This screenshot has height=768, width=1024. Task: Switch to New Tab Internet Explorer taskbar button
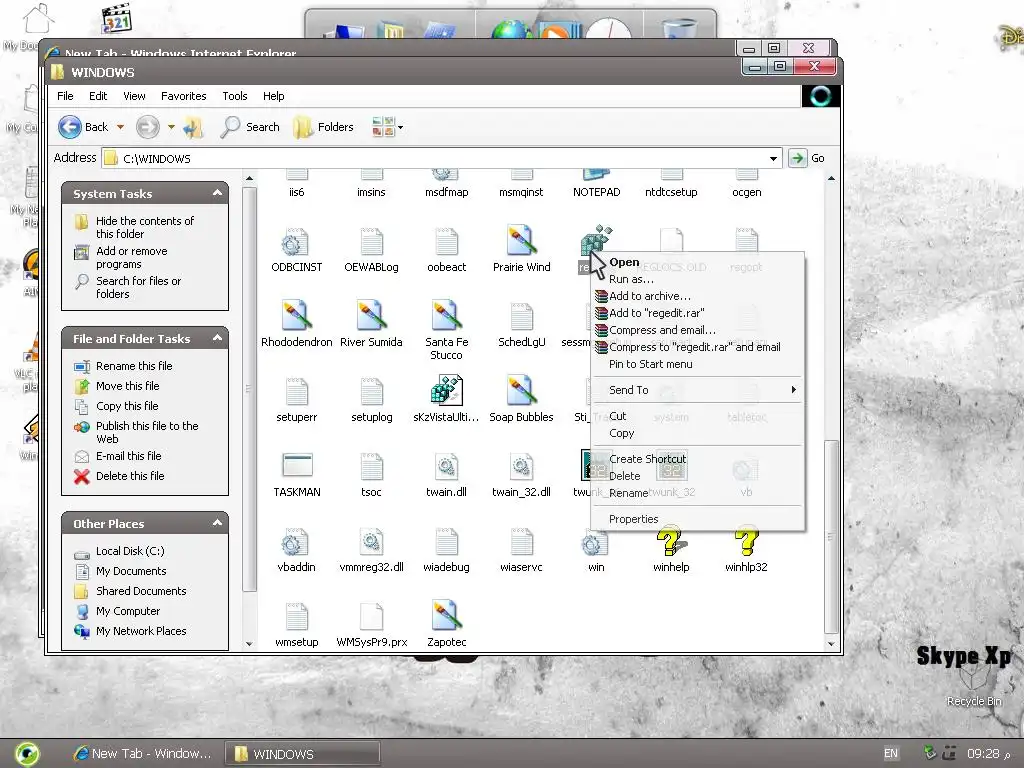[144, 754]
